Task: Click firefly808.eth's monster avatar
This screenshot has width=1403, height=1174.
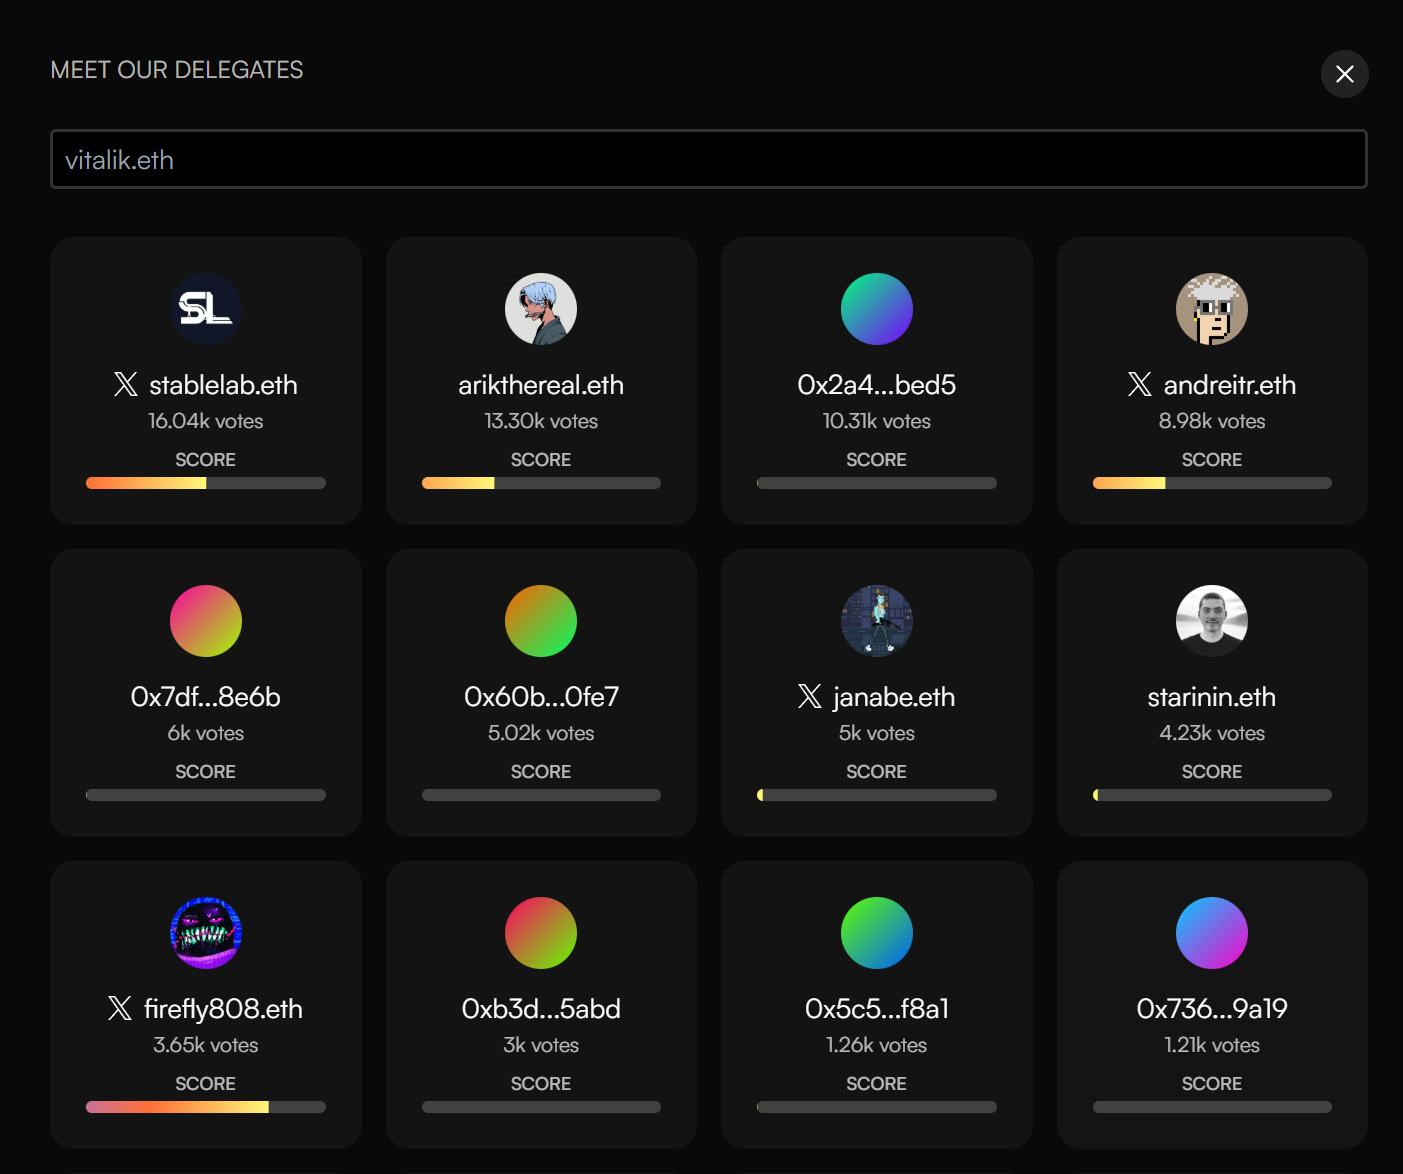Action: click(x=206, y=933)
